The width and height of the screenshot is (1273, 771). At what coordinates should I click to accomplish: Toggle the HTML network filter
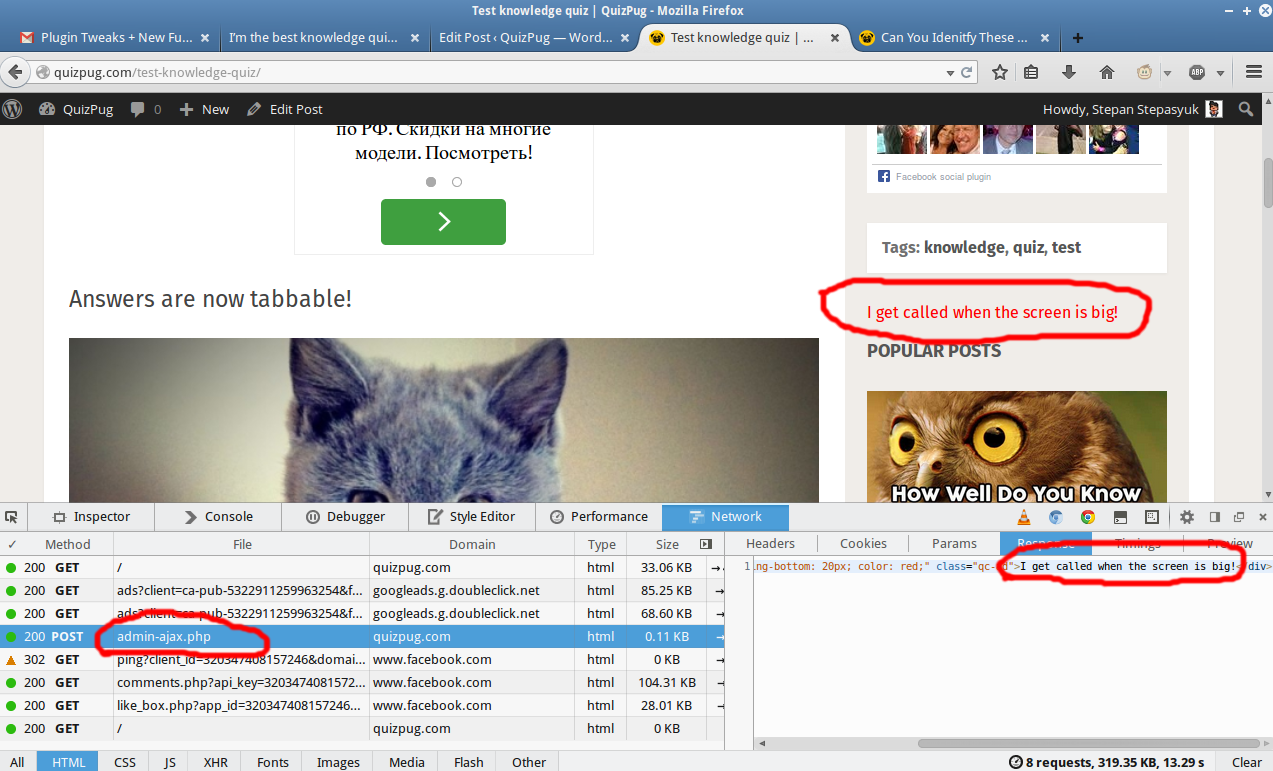68,762
